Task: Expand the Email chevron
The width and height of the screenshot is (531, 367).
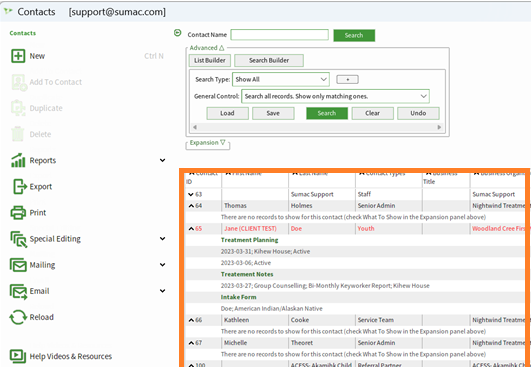Action: [163, 291]
